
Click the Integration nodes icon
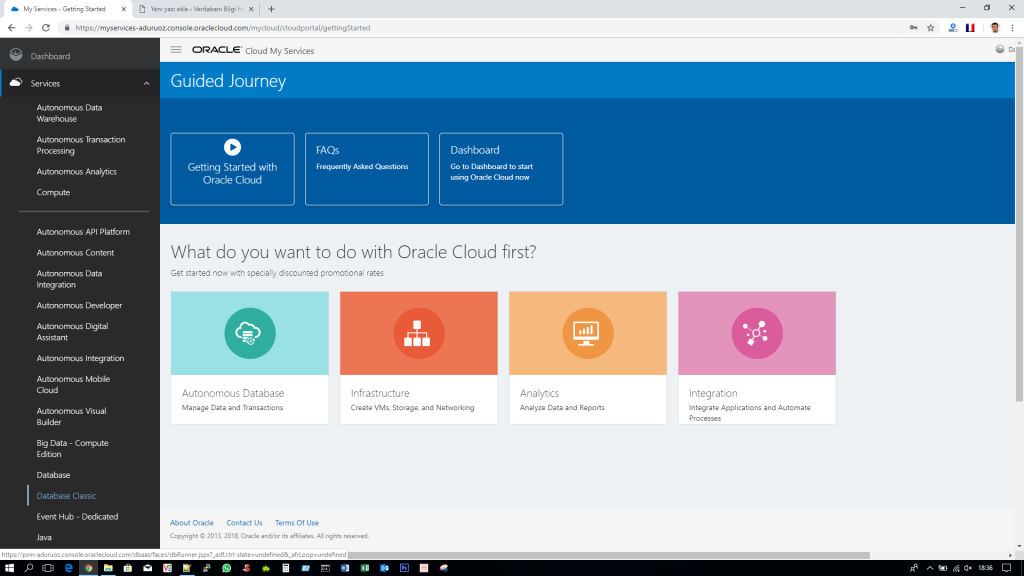tap(757, 333)
